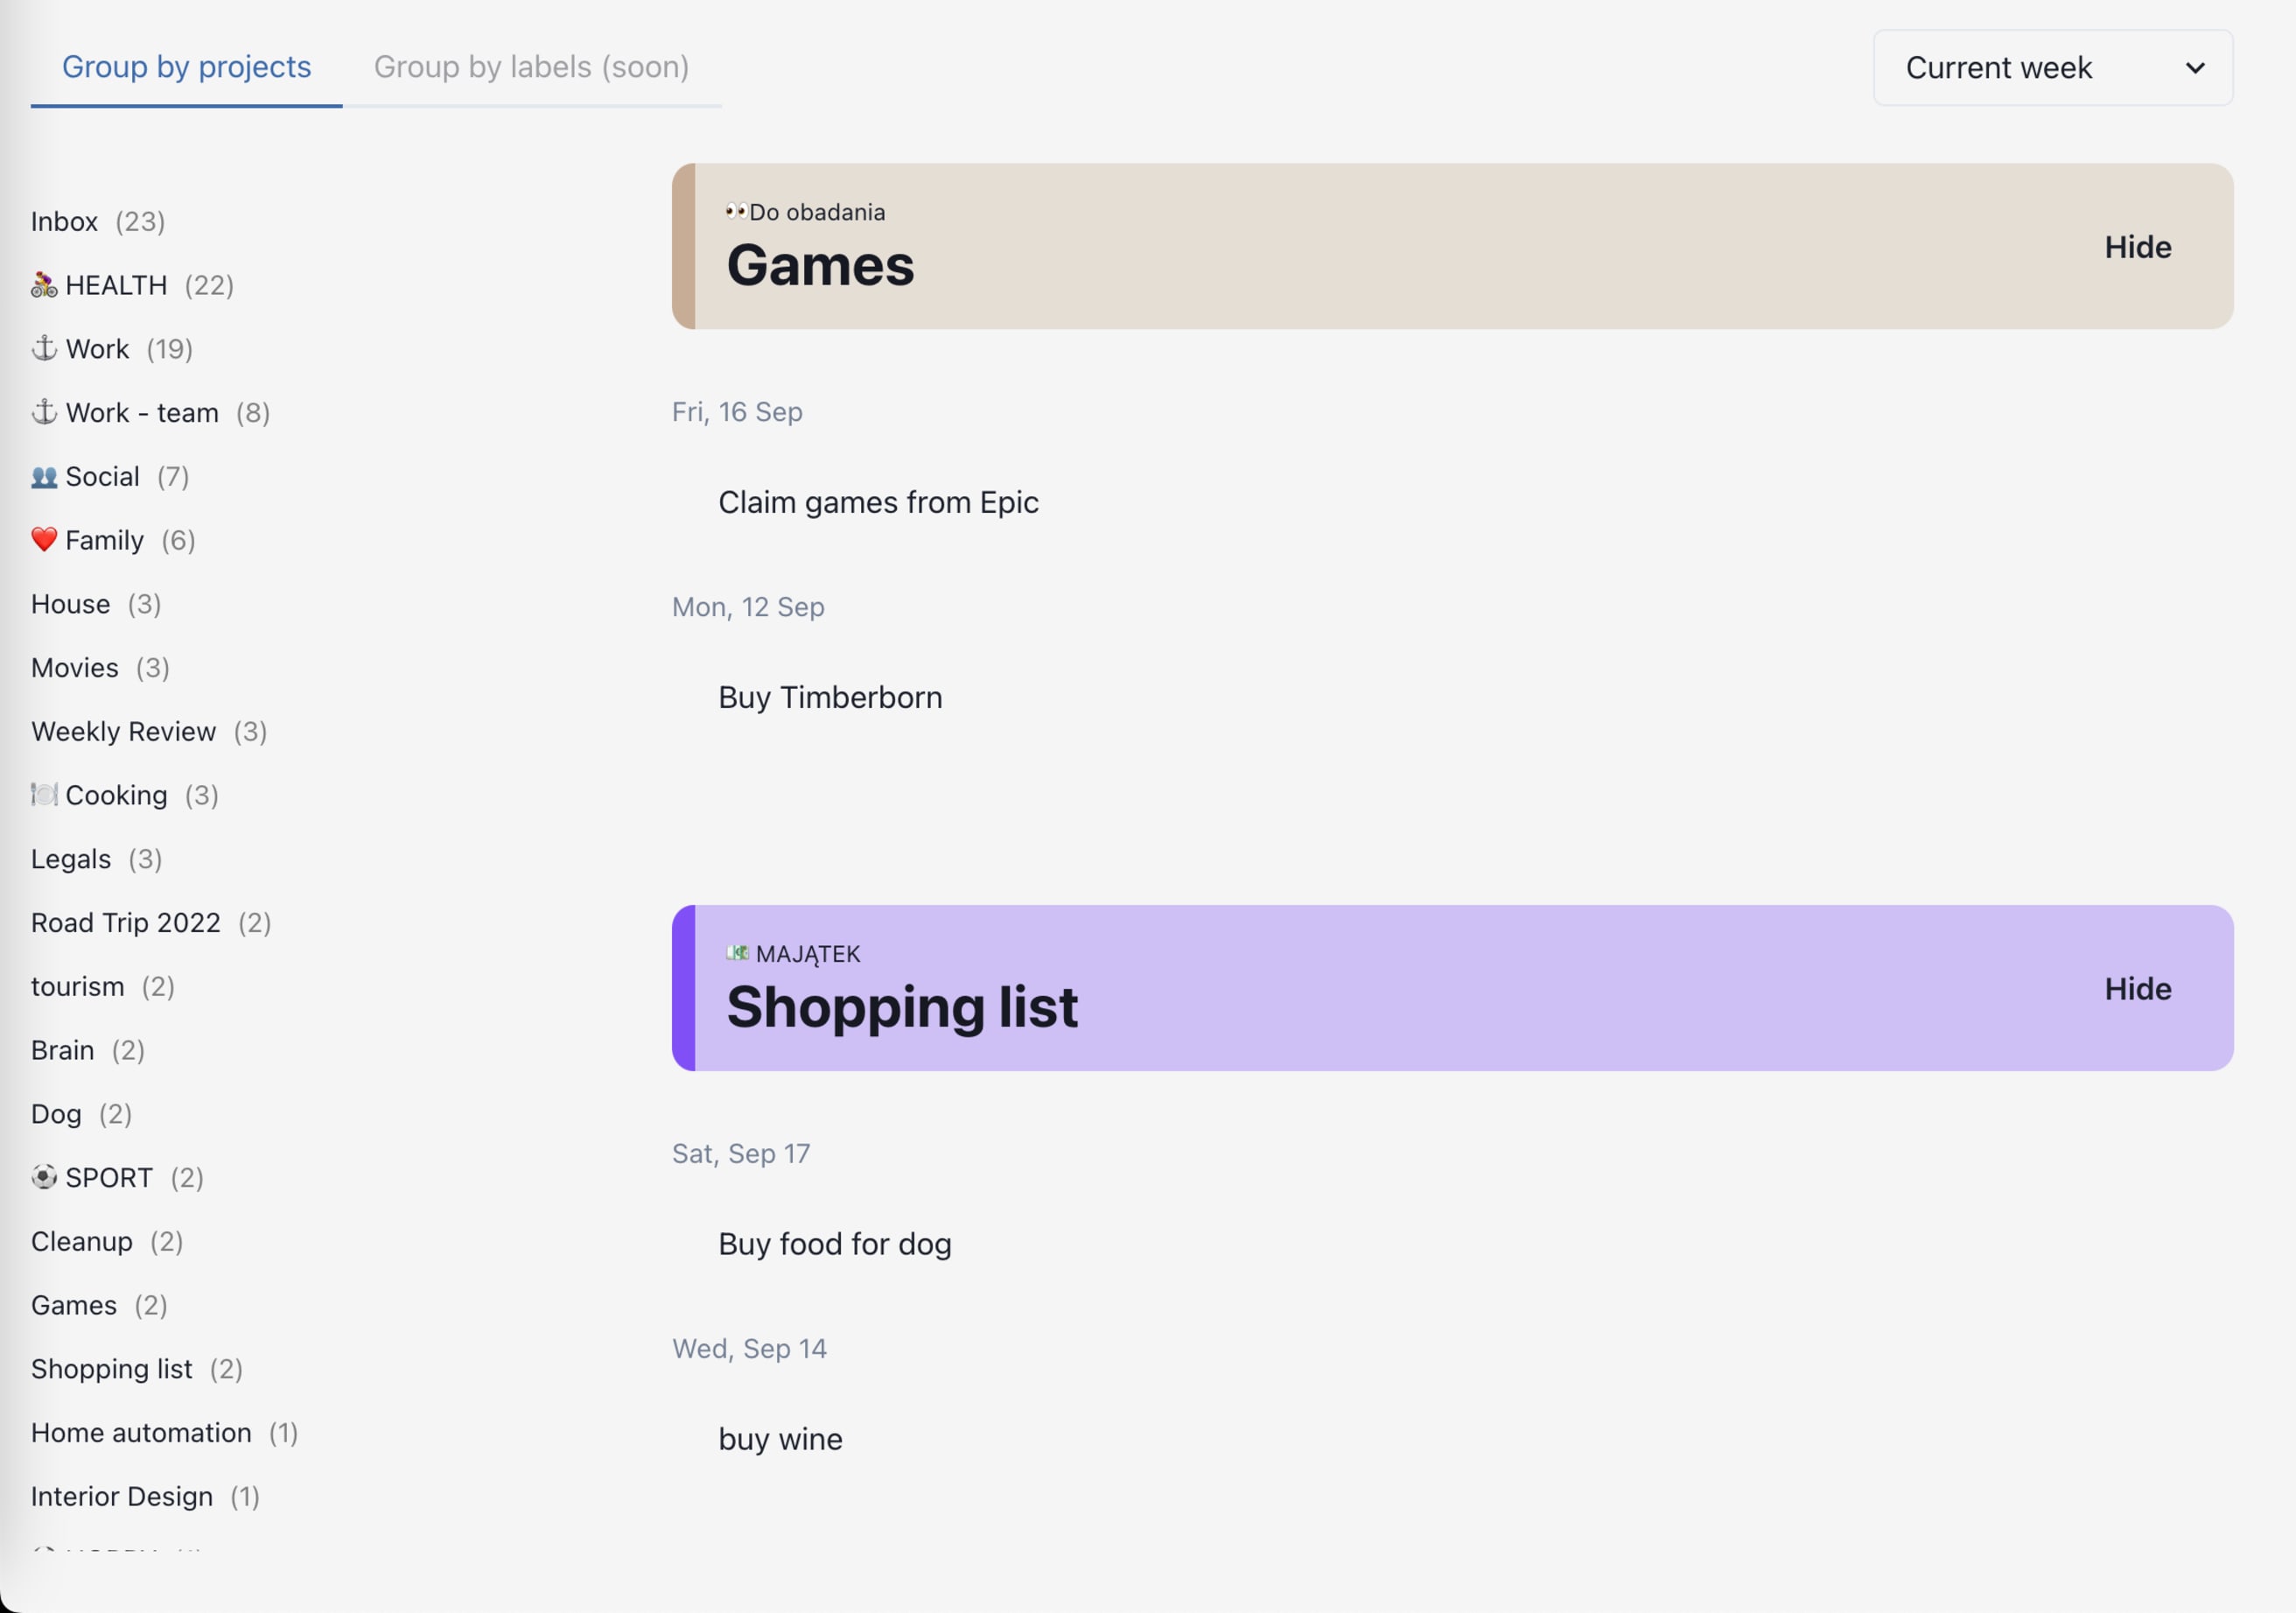Toggle visibility of Do obadania label
Viewport: 2296px width, 1613px height.
pyautogui.click(x=2138, y=244)
